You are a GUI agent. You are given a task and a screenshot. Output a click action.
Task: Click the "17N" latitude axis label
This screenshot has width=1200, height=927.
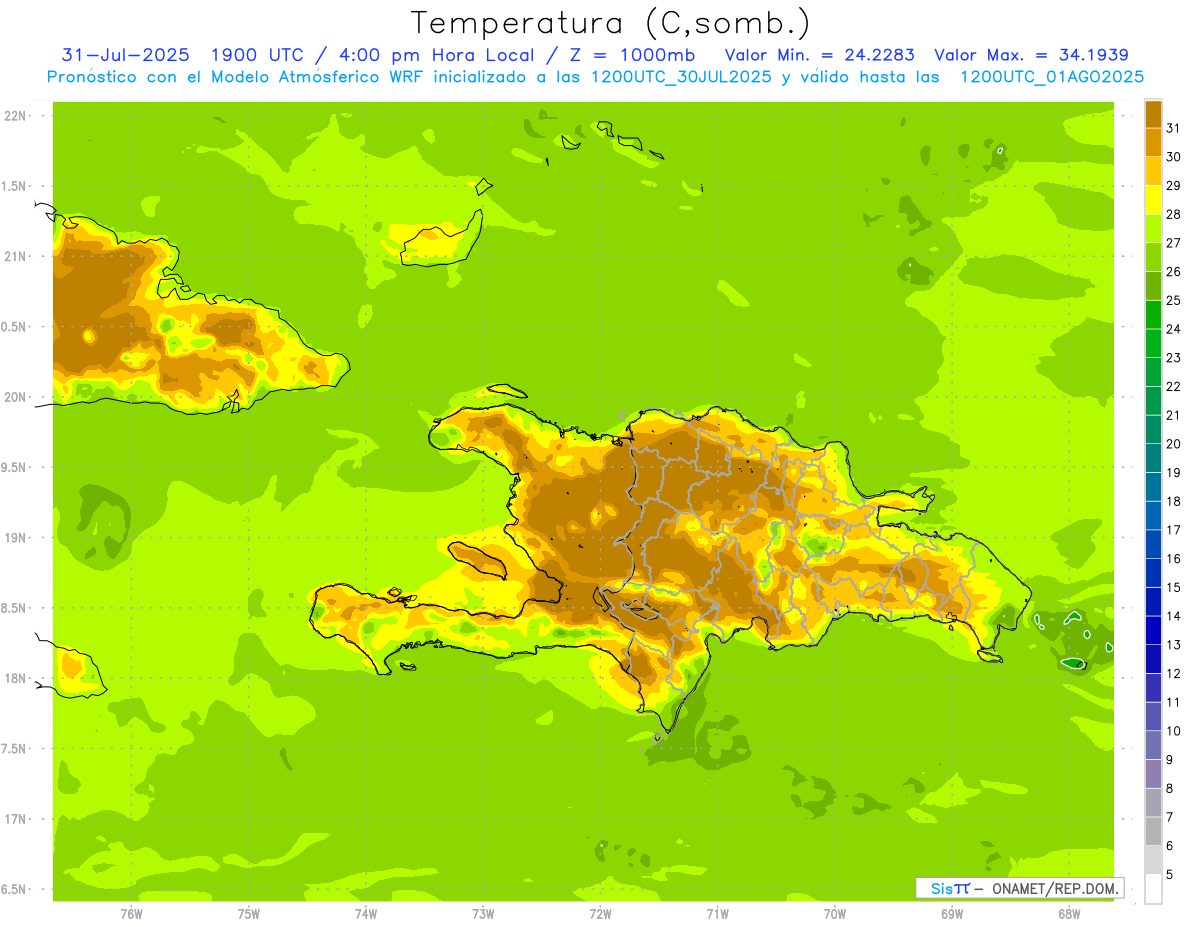tap(16, 819)
